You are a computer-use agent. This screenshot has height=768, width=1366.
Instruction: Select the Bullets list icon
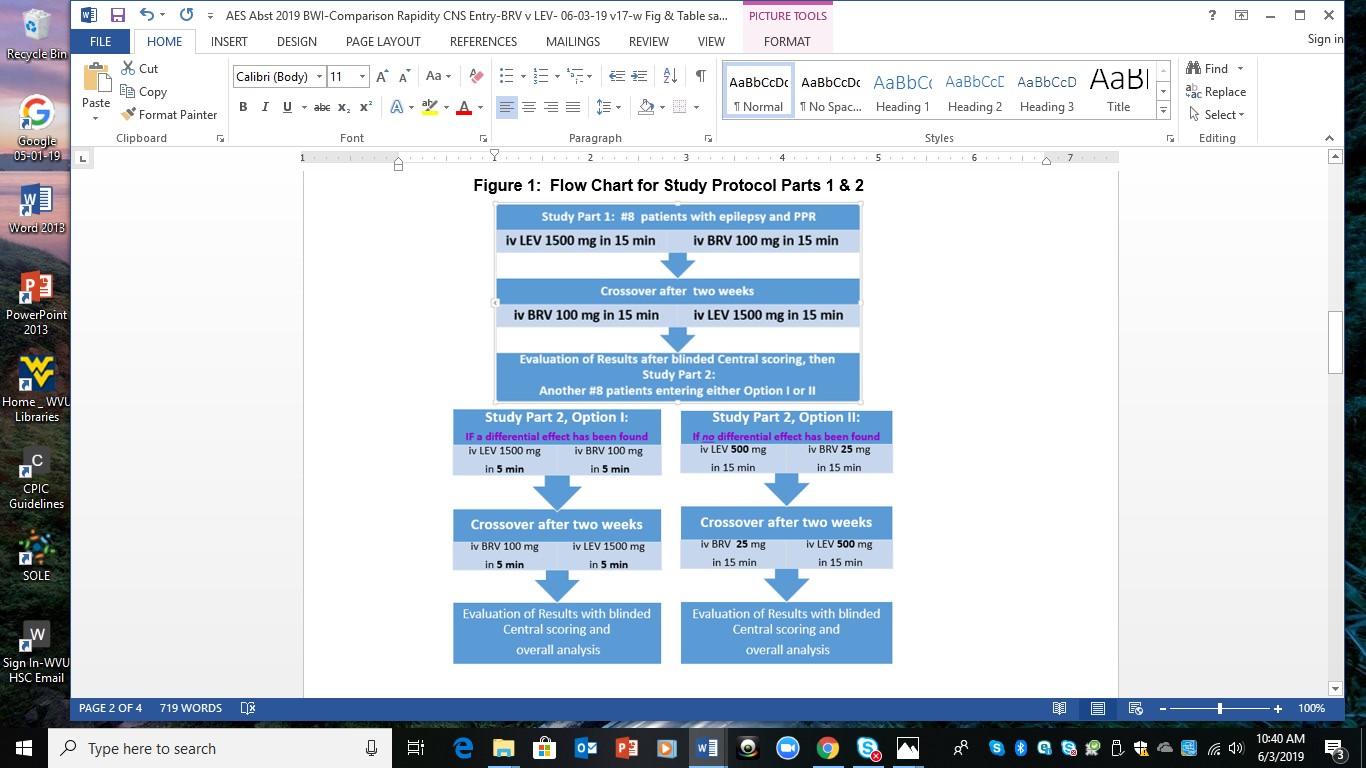tap(506, 77)
